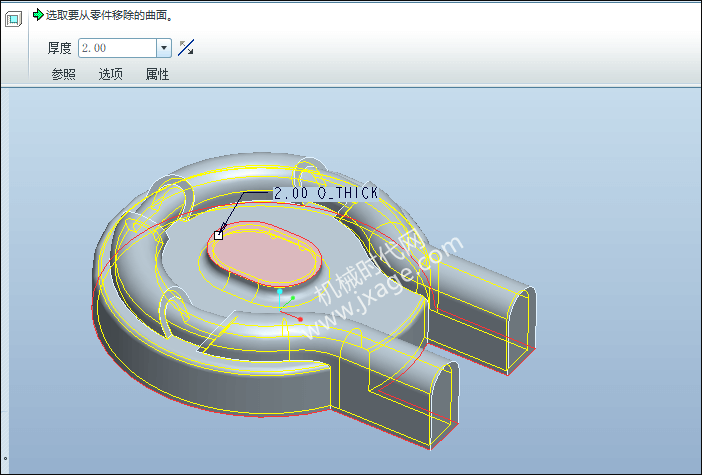Click the shell feature icon
Image resolution: width=702 pixels, height=475 pixels.
tap(13, 19)
